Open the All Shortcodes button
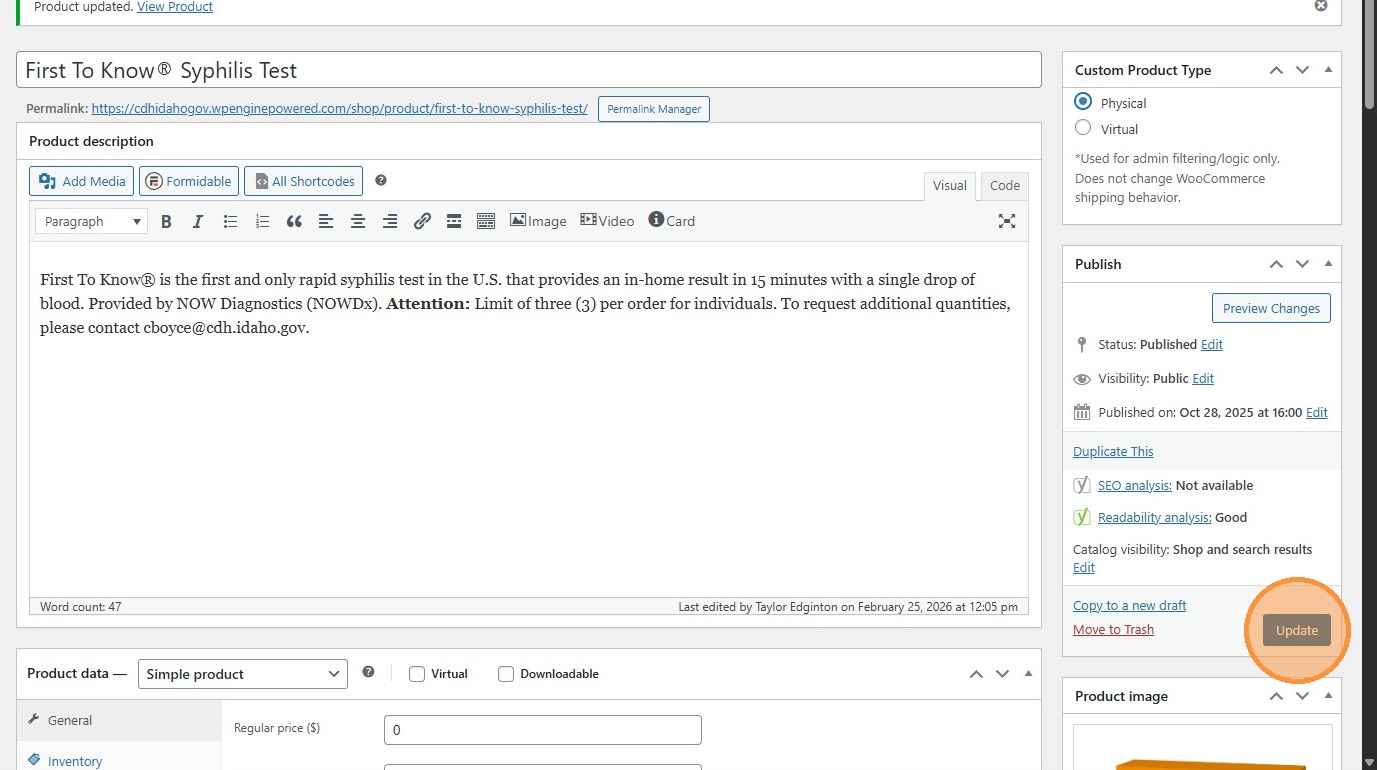Viewport: 1377px width, 770px height. 303,181
